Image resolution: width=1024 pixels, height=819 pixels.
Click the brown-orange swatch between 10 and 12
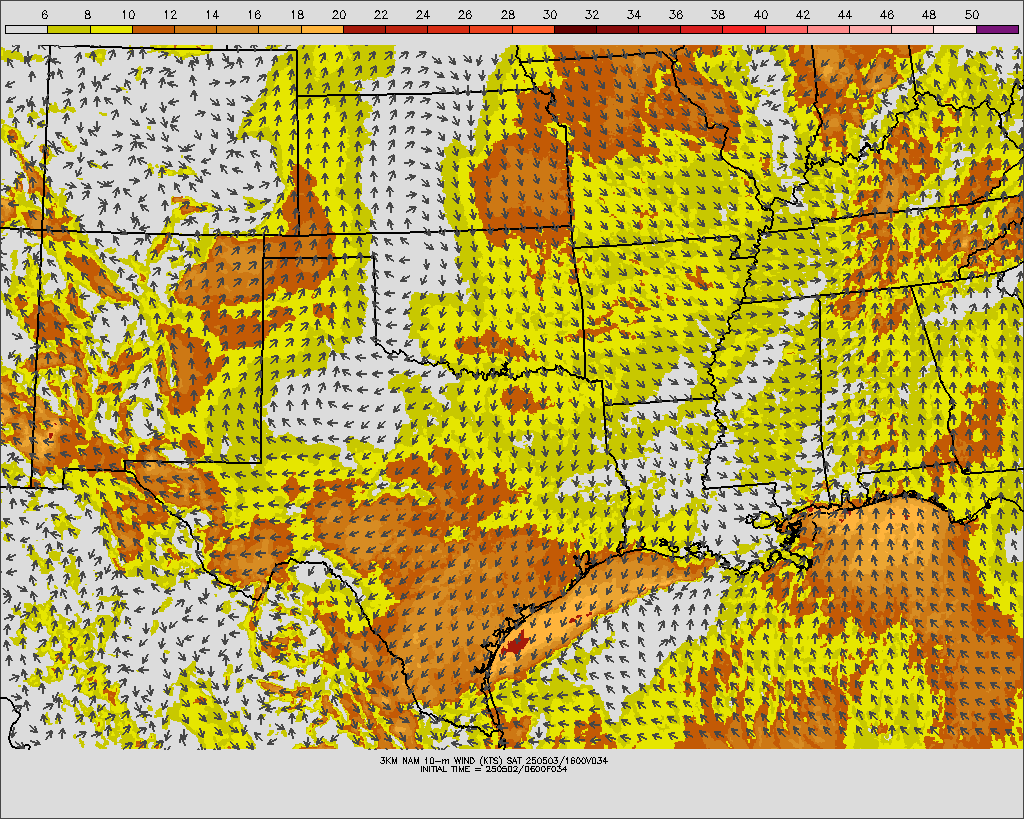coord(153,29)
